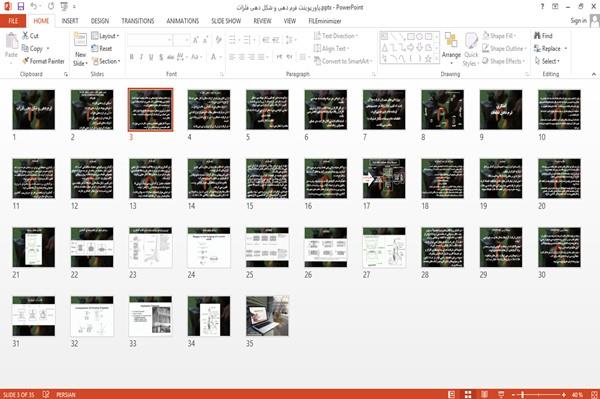The width and height of the screenshot is (600, 399).
Task: Open Shape Effects dropdown
Action: (x=503, y=61)
